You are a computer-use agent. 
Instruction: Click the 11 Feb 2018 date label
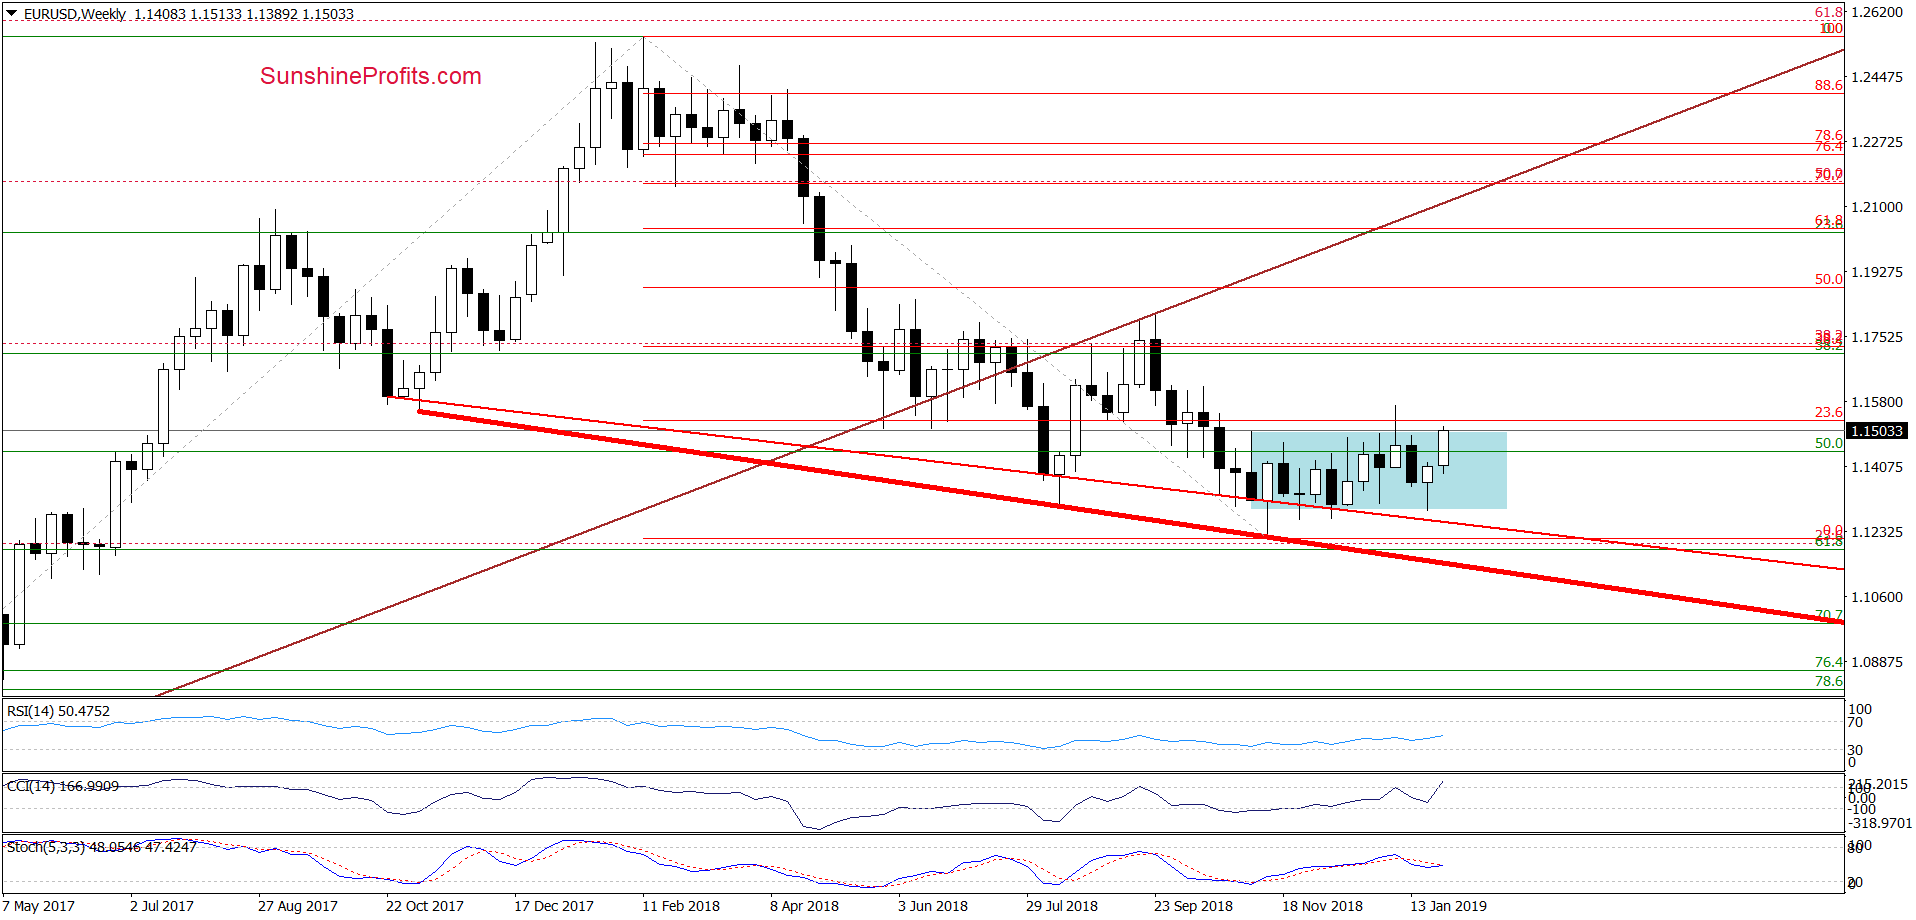681,906
